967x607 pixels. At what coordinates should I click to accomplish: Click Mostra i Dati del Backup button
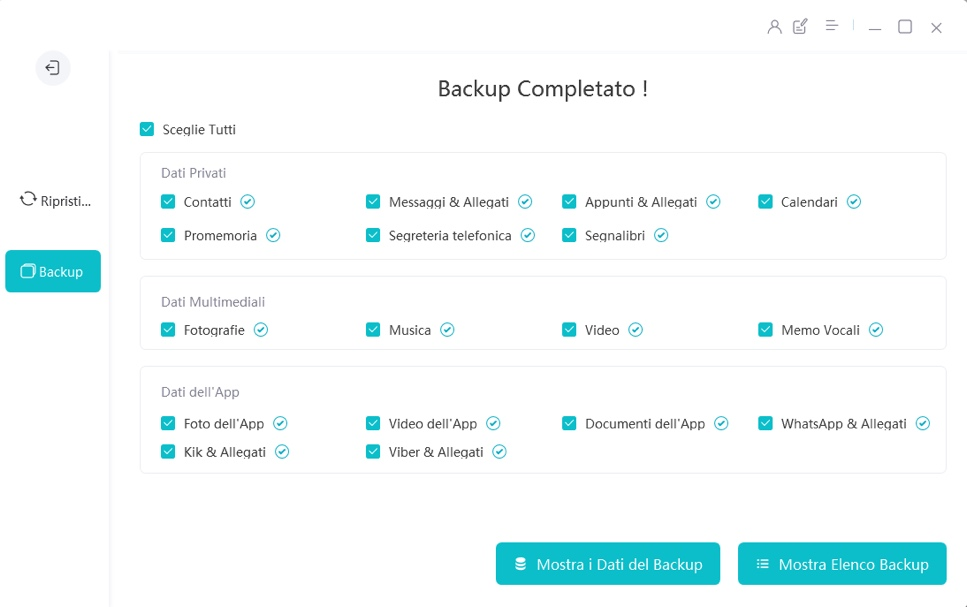[608, 564]
